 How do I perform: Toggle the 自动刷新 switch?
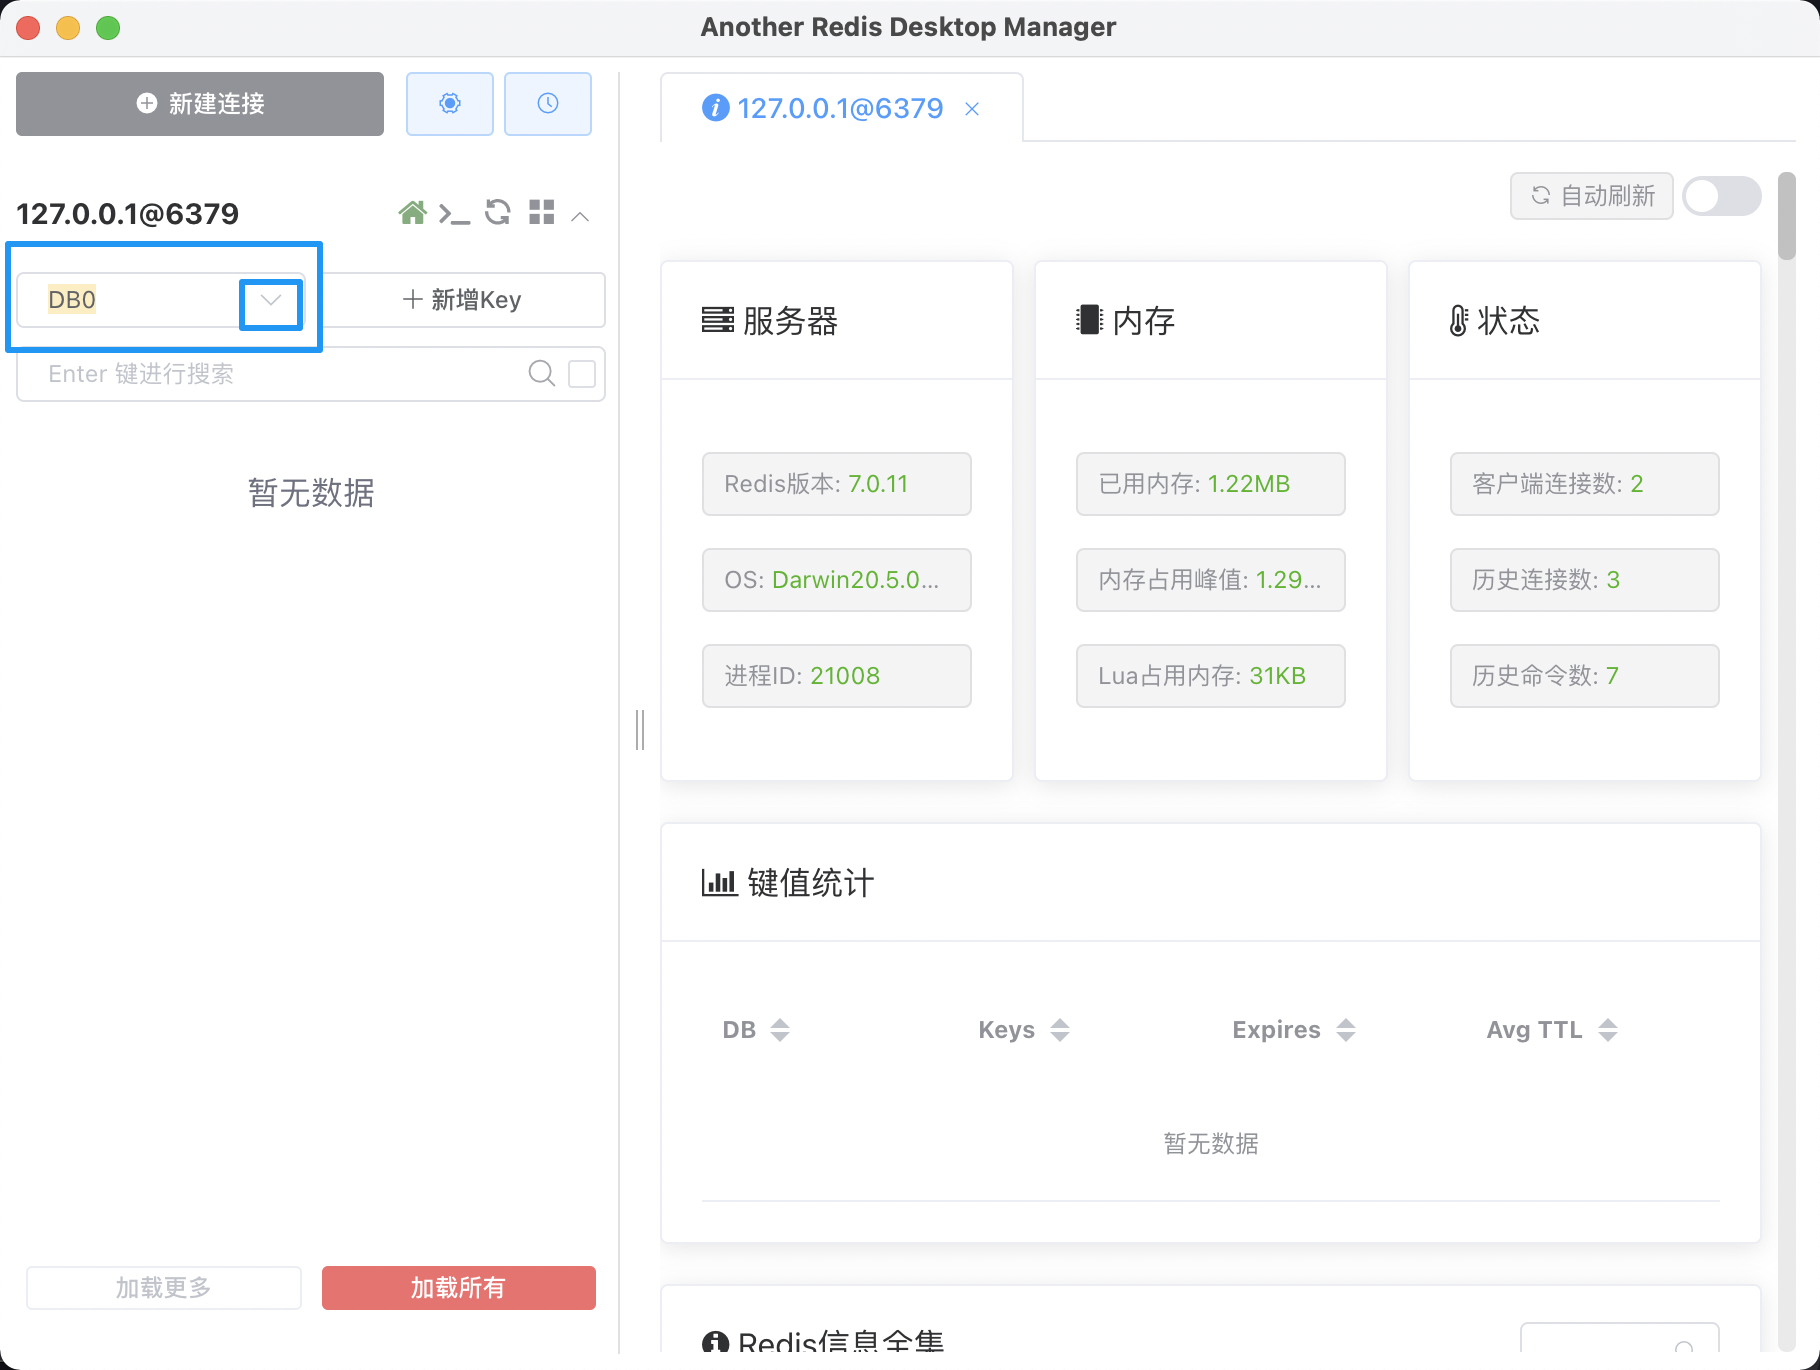click(1722, 196)
